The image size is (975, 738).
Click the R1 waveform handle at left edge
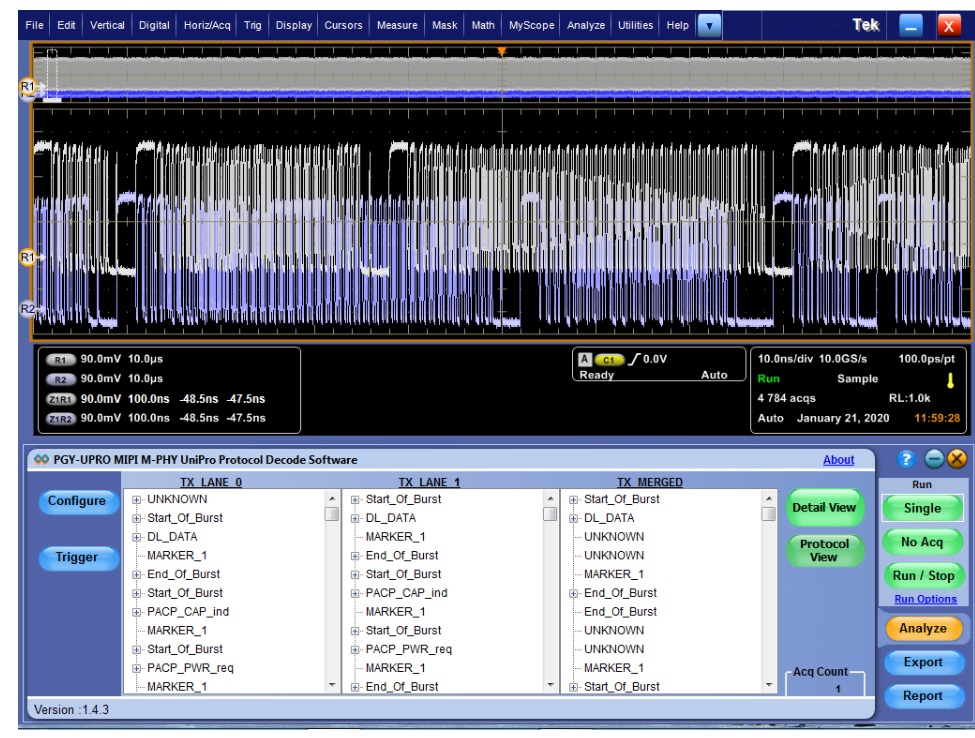(x=28, y=257)
